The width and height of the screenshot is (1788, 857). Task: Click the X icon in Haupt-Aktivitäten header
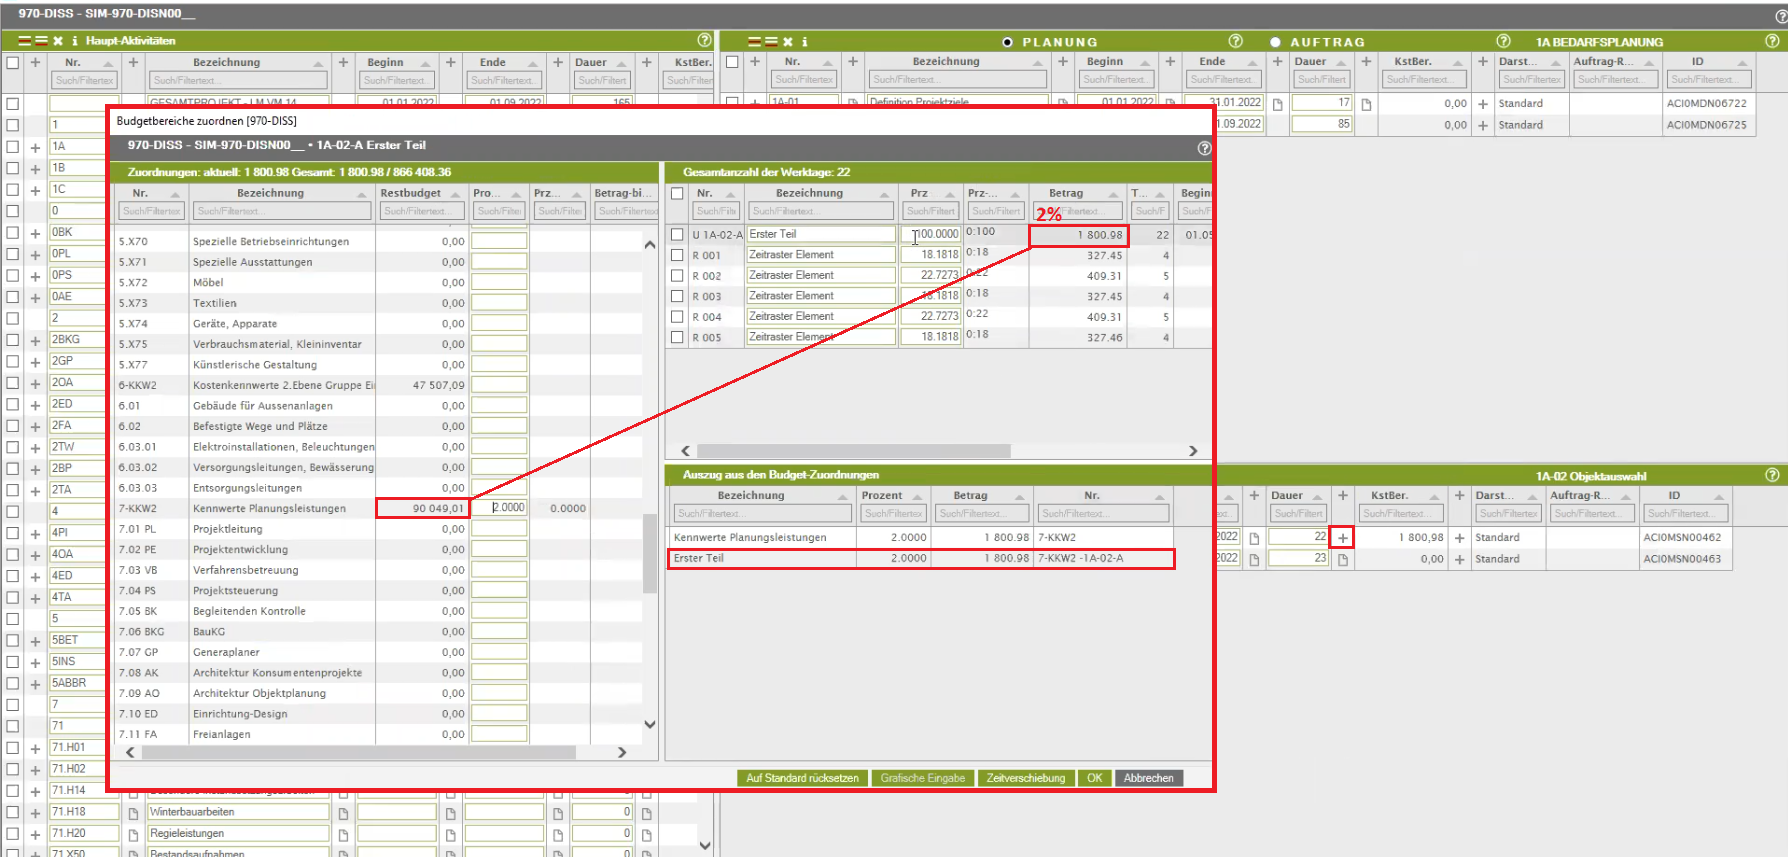(x=58, y=41)
